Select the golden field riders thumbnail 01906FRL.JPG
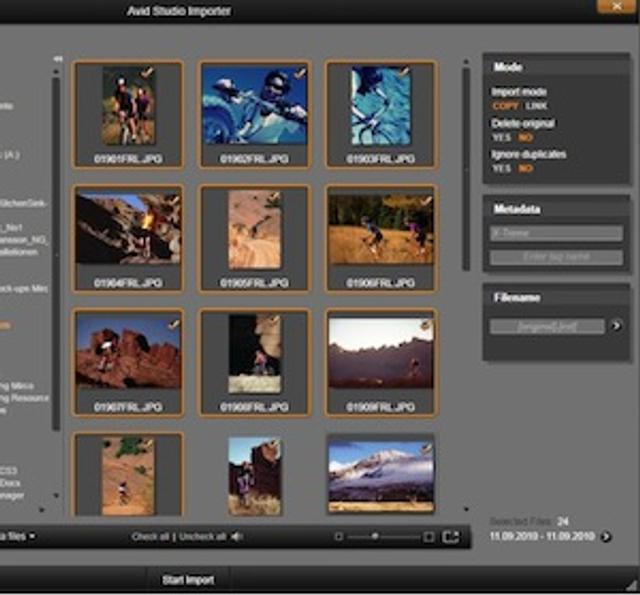Viewport: 640px width, 595px height. pos(381,239)
